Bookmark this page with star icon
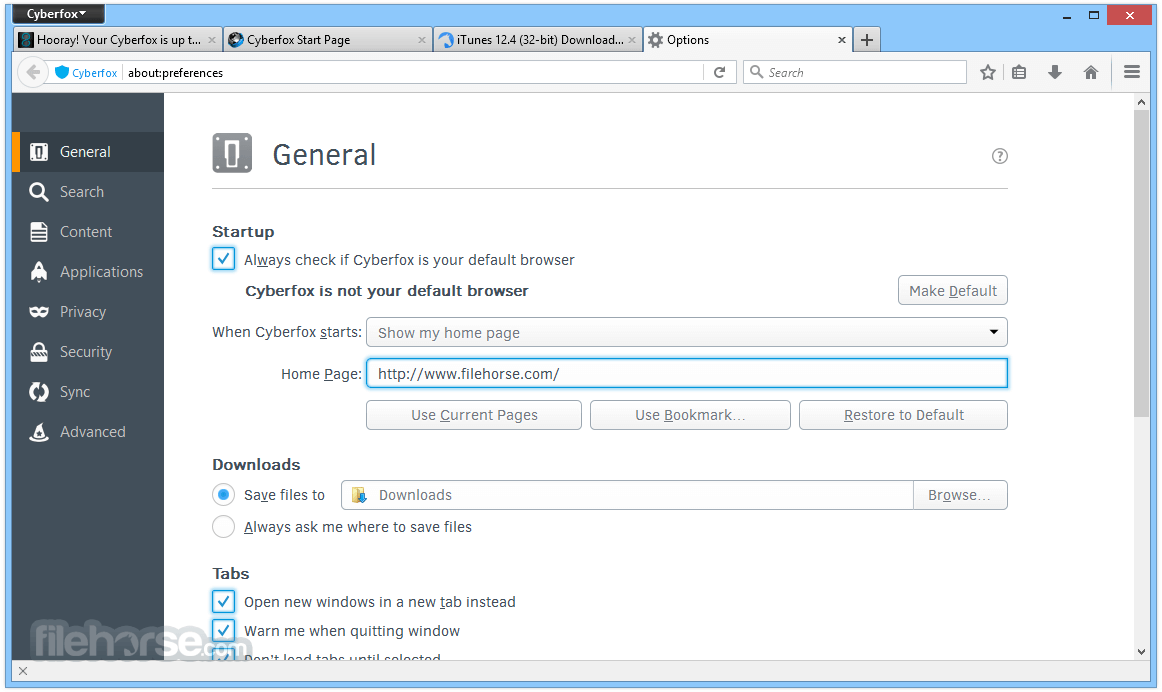The height and width of the screenshot is (692, 1162). [987, 73]
